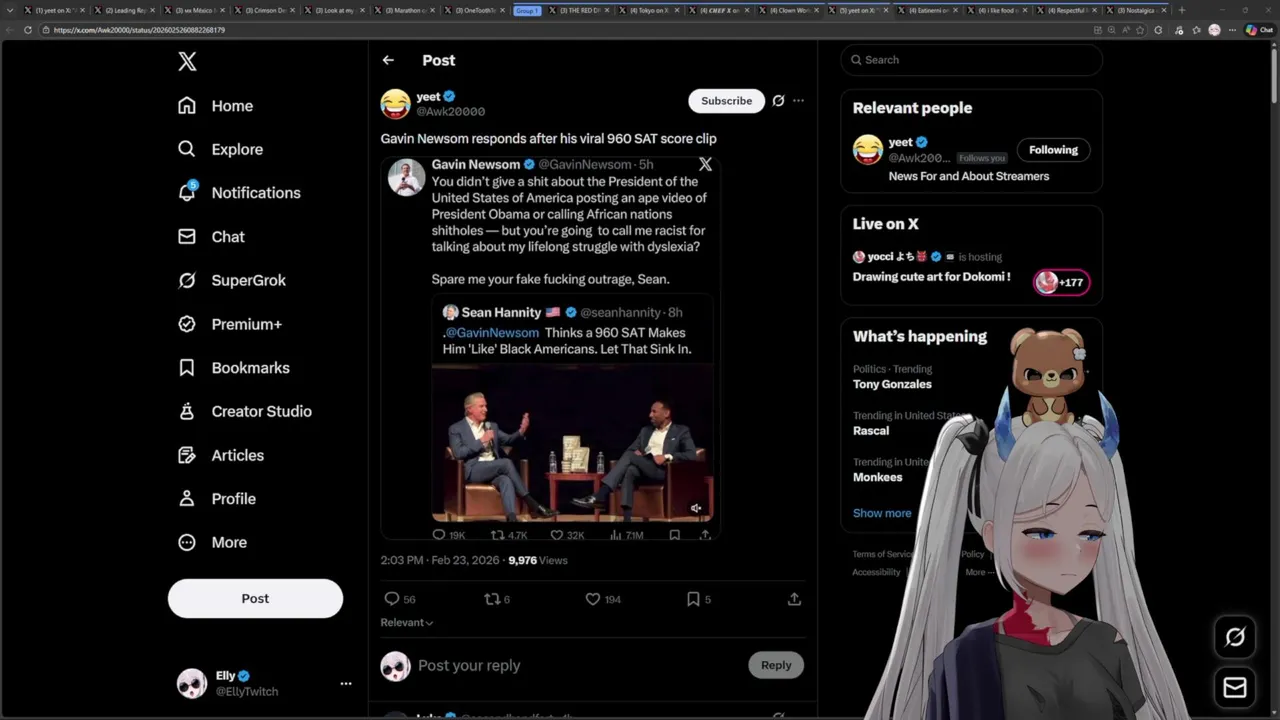Click the 9,976 Views count
This screenshot has width=1280, height=720.
point(538,560)
